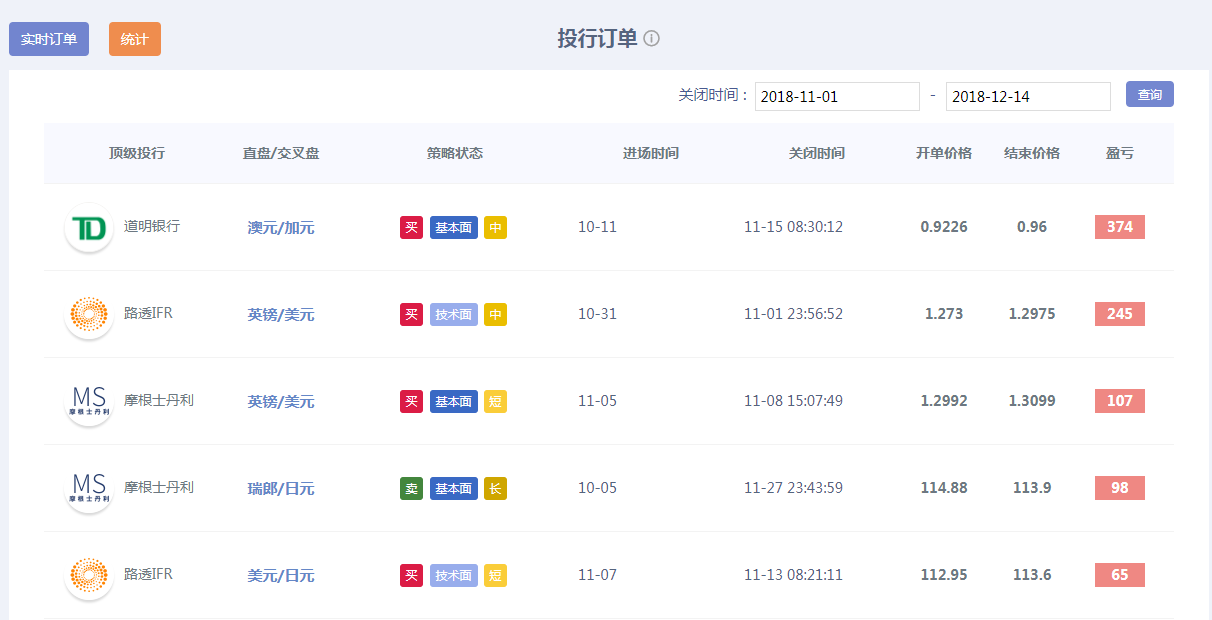Open the TD 道明银行 logo
The width and height of the screenshot is (1212, 620).
coord(89,227)
